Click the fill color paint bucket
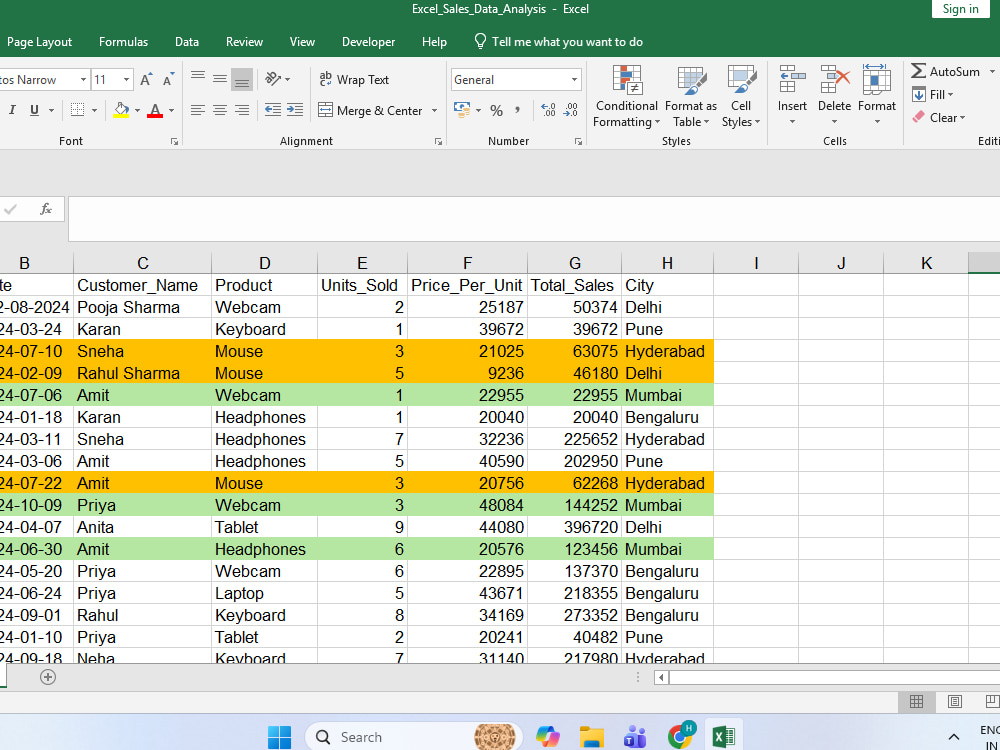The width and height of the screenshot is (1000, 750). pos(121,110)
